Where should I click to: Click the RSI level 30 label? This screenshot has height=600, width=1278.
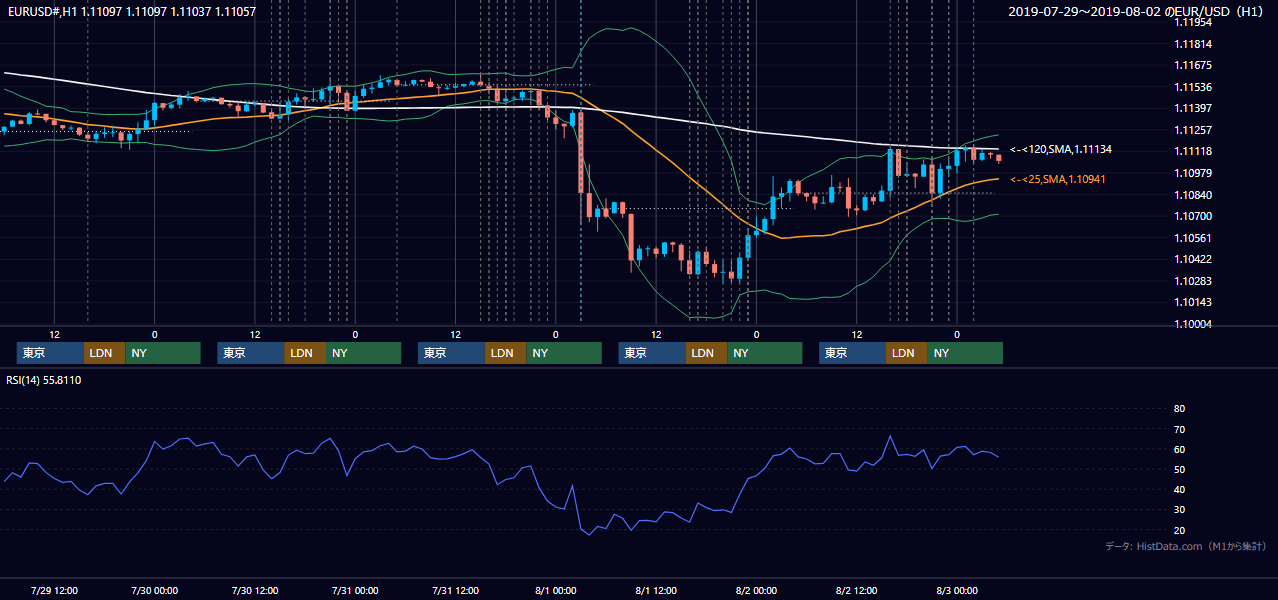tap(1179, 510)
